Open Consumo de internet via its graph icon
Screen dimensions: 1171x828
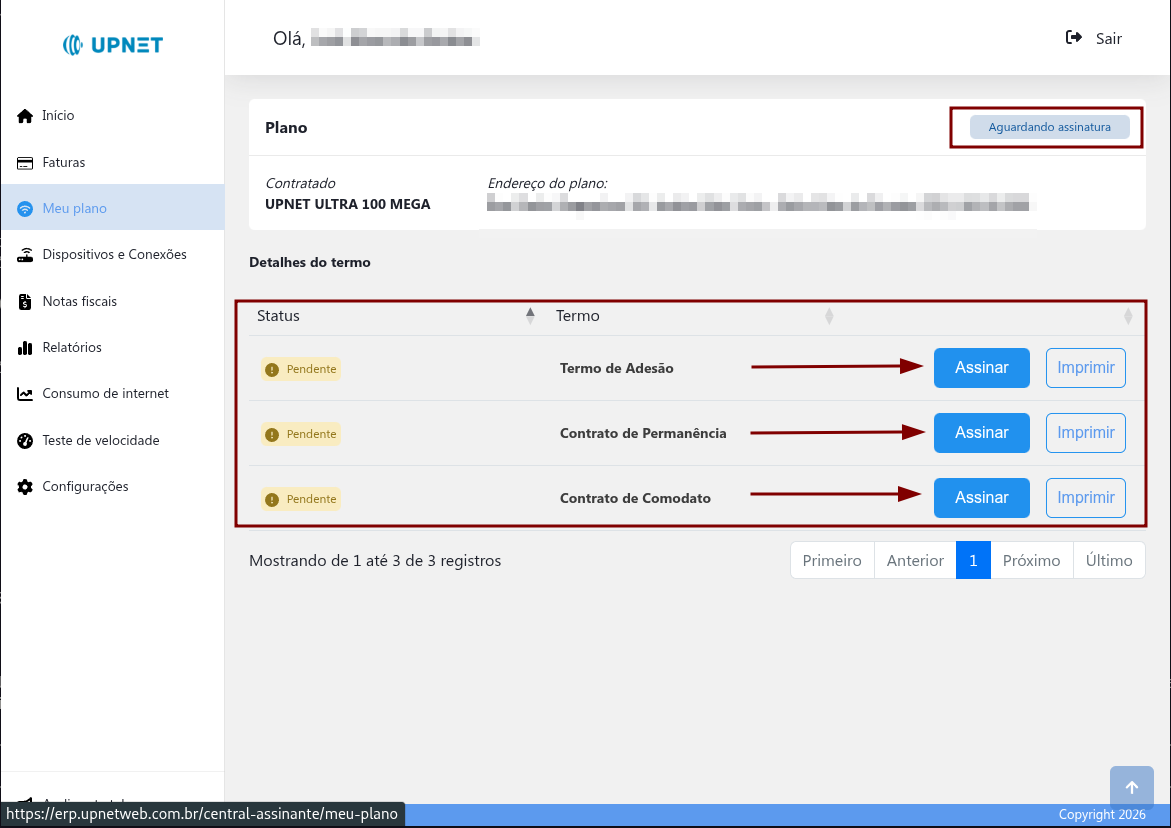tap(24, 393)
